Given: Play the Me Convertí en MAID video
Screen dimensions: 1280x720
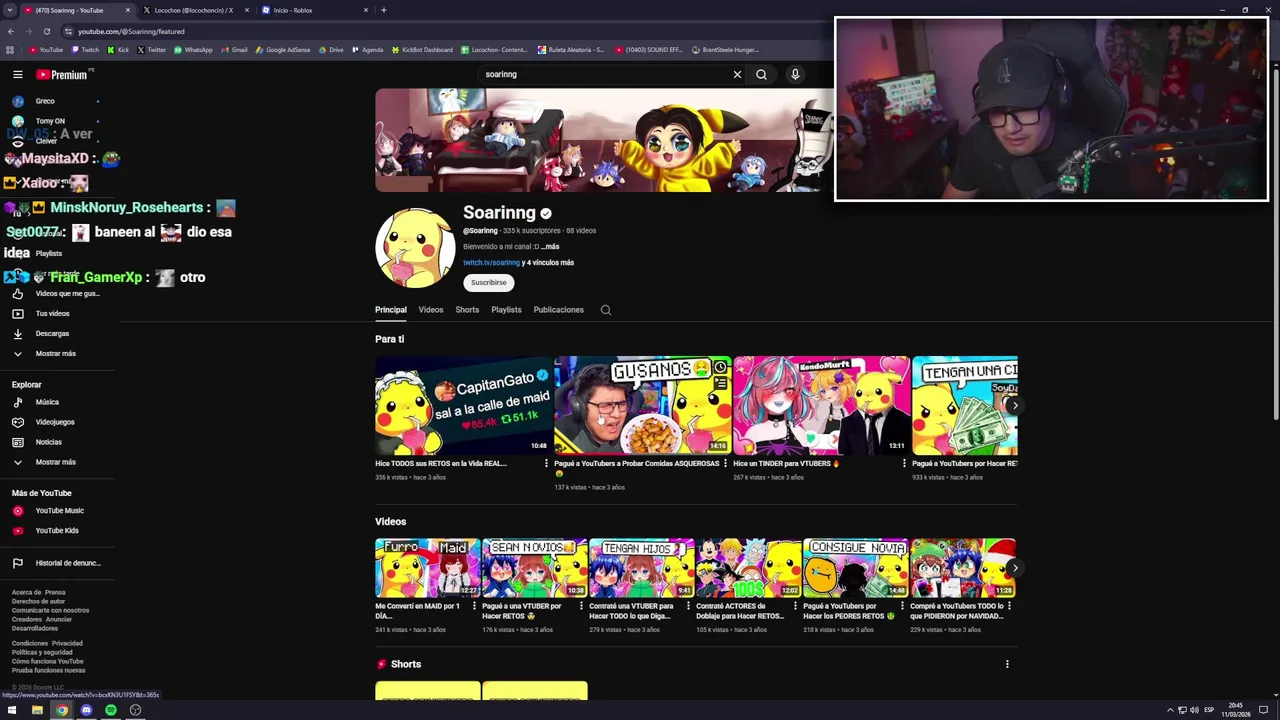Looking at the screenshot, I should (427, 568).
